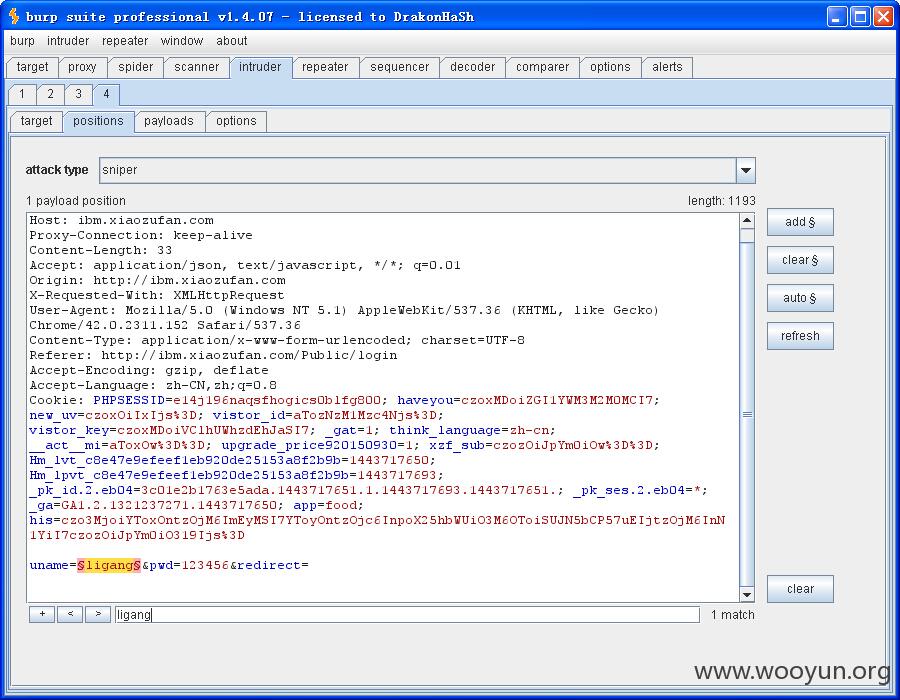The height and width of the screenshot is (700, 900).
Task: Open the repeater menu
Action: click(125, 41)
